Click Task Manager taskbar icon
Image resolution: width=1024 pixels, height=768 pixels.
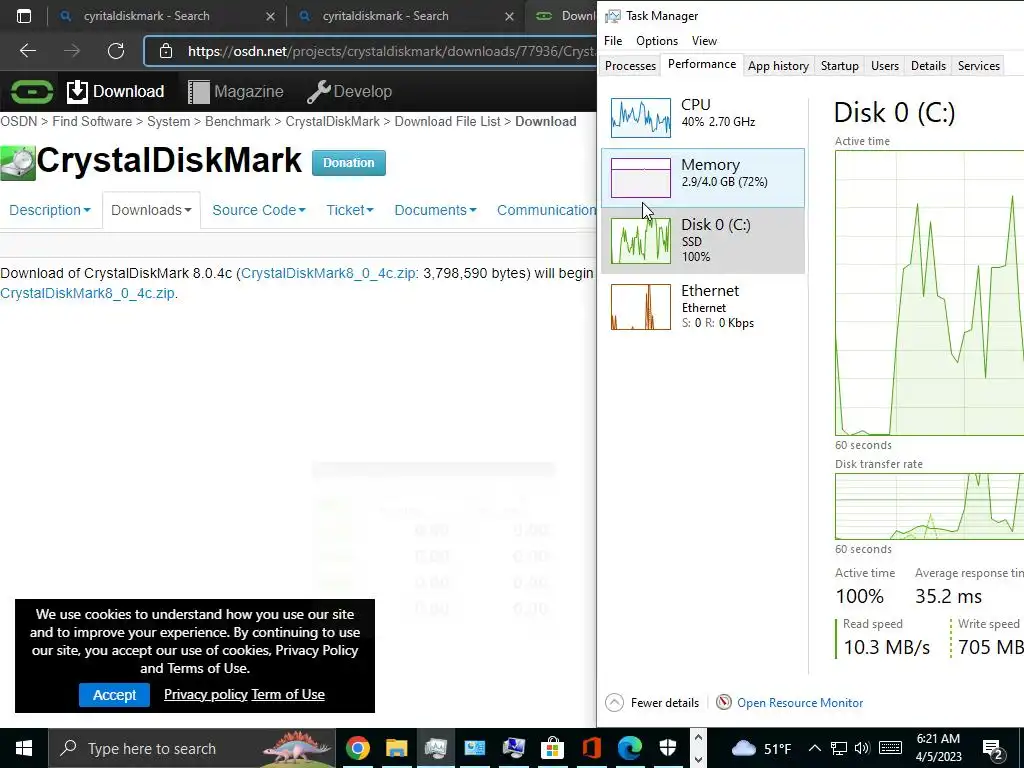(x=436, y=748)
